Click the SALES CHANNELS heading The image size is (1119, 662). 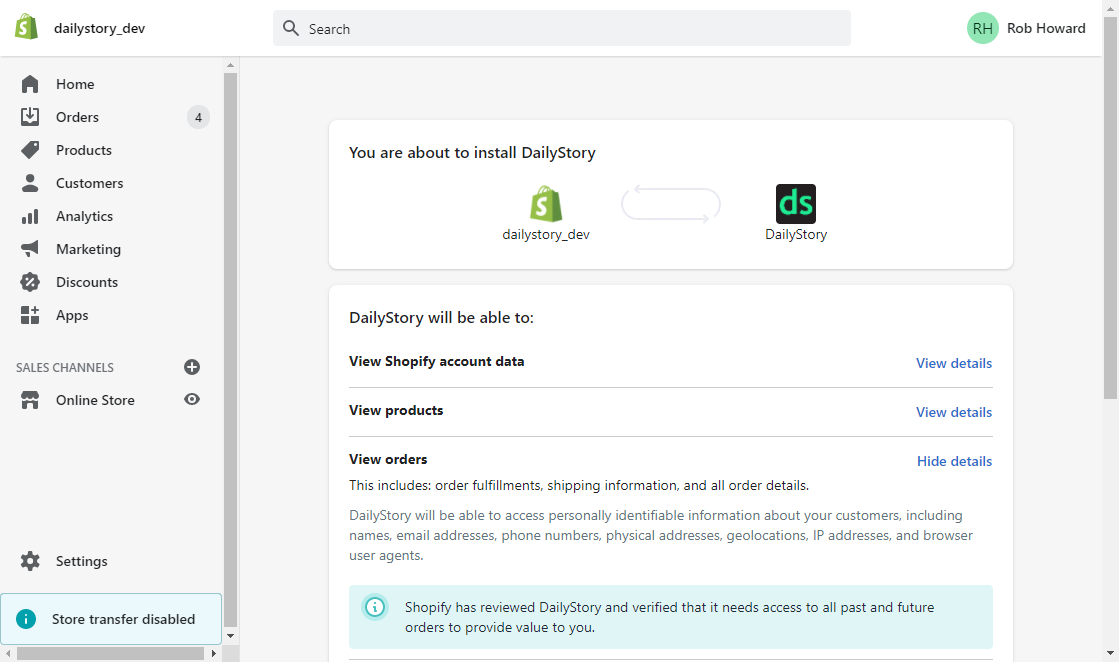point(65,368)
